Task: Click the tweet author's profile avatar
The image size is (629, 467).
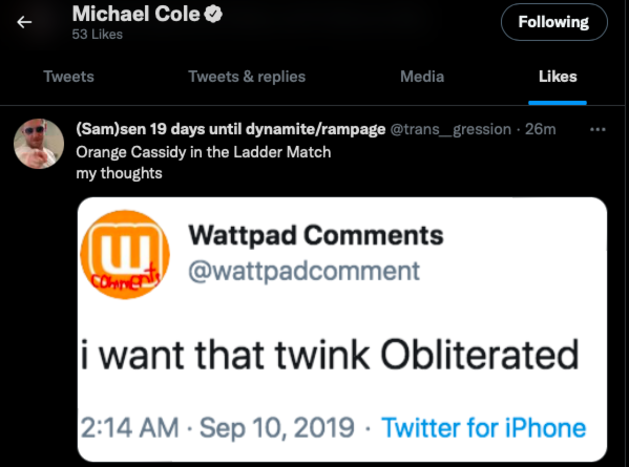Action: point(39,148)
